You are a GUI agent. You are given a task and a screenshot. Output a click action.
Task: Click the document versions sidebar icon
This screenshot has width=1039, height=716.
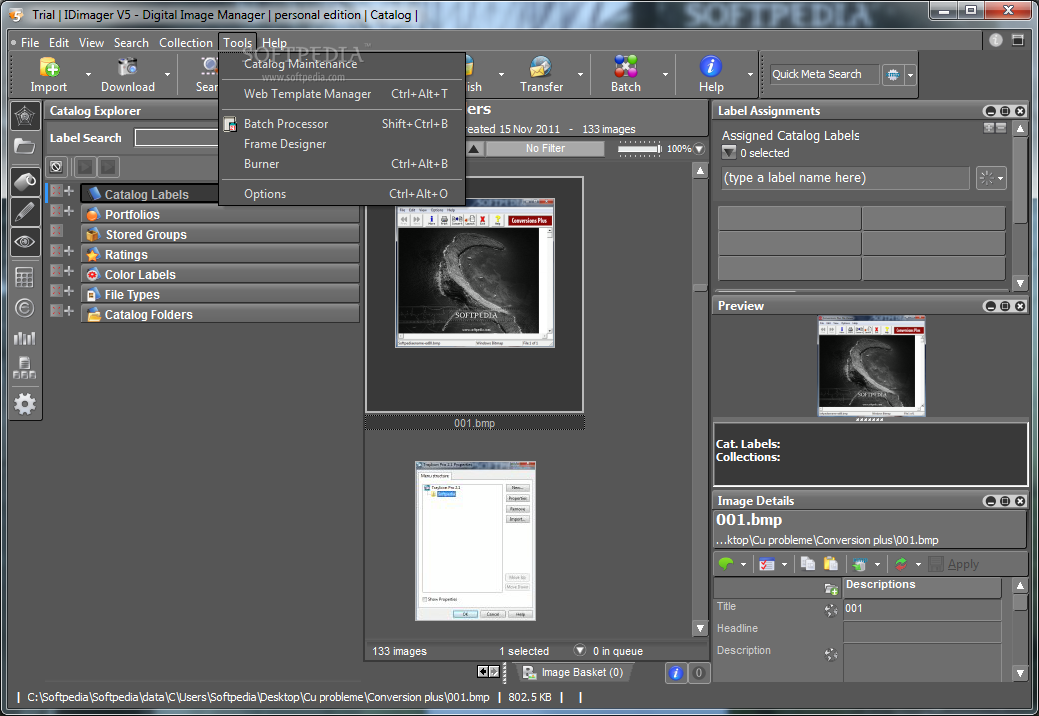click(25, 368)
